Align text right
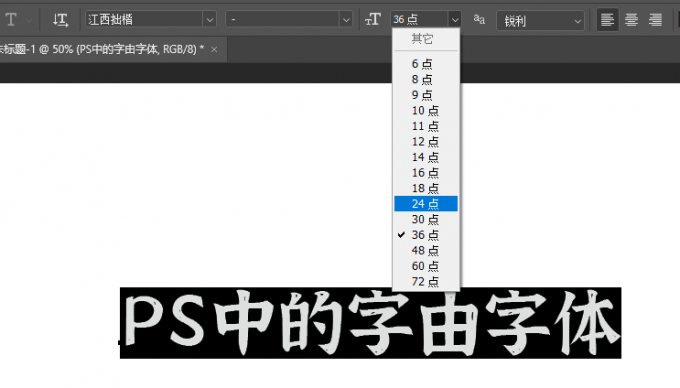The width and height of the screenshot is (680, 388). point(655,20)
